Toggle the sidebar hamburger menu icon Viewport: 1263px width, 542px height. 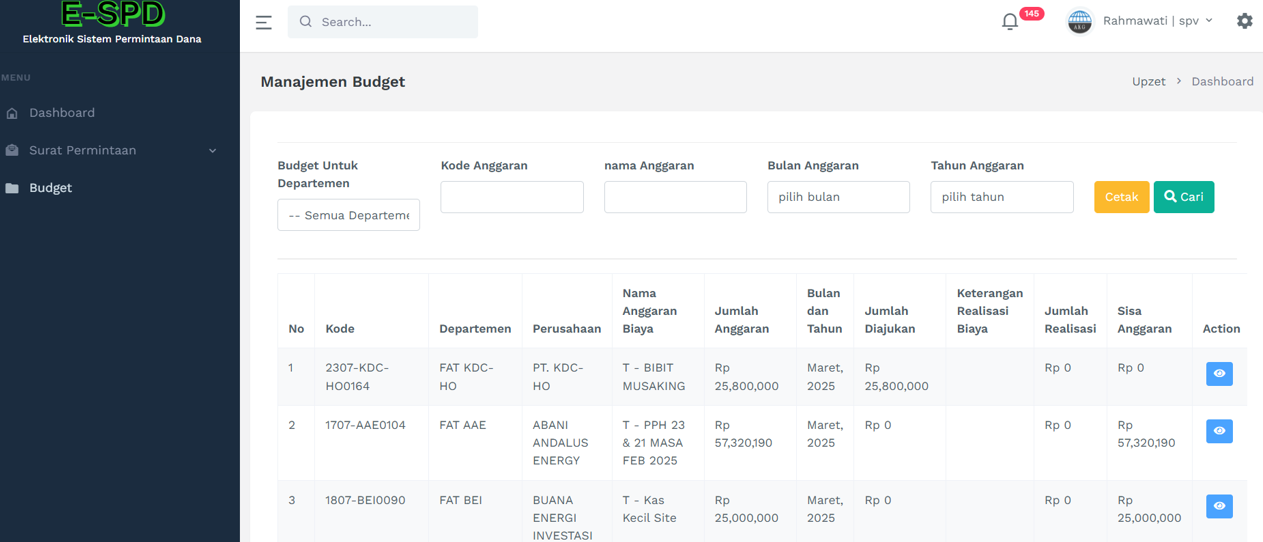point(263,22)
